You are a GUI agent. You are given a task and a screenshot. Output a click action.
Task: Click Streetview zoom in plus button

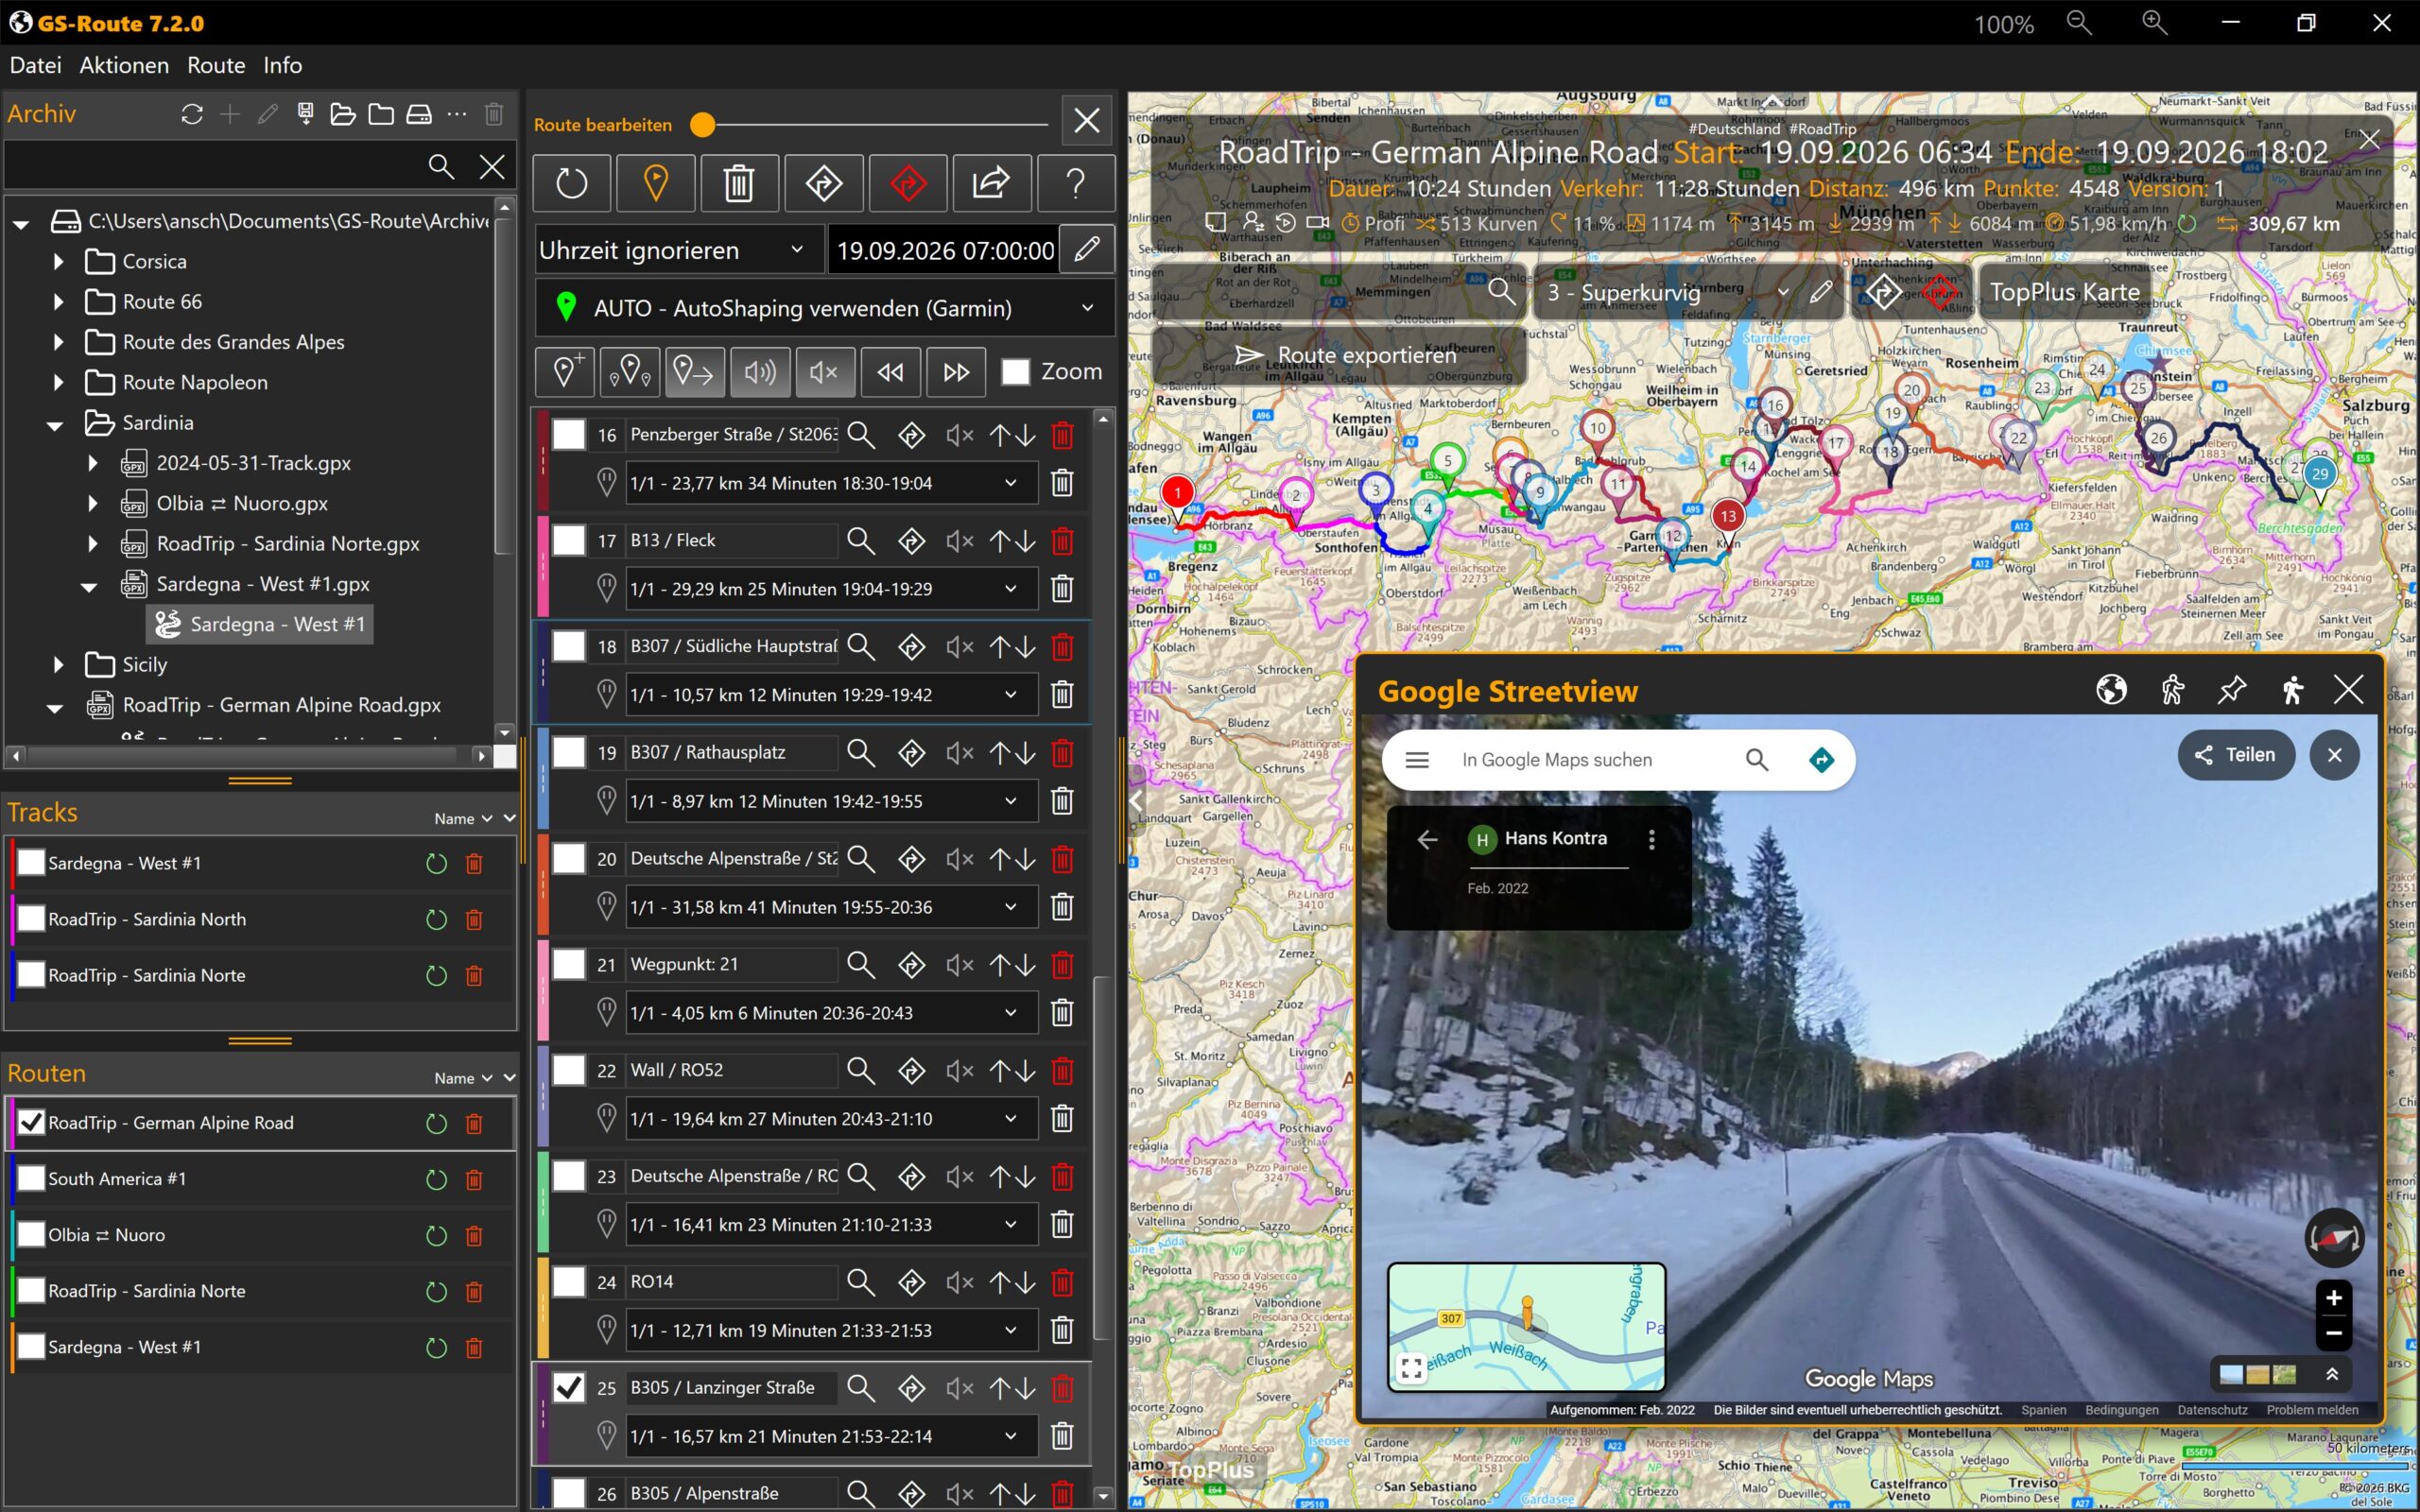[x=2333, y=1298]
